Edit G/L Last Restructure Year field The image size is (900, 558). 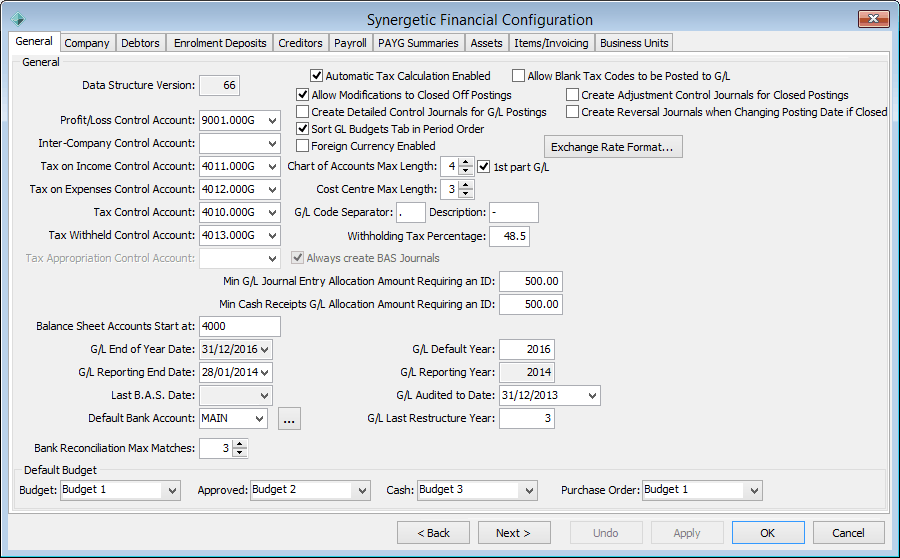click(x=527, y=418)
